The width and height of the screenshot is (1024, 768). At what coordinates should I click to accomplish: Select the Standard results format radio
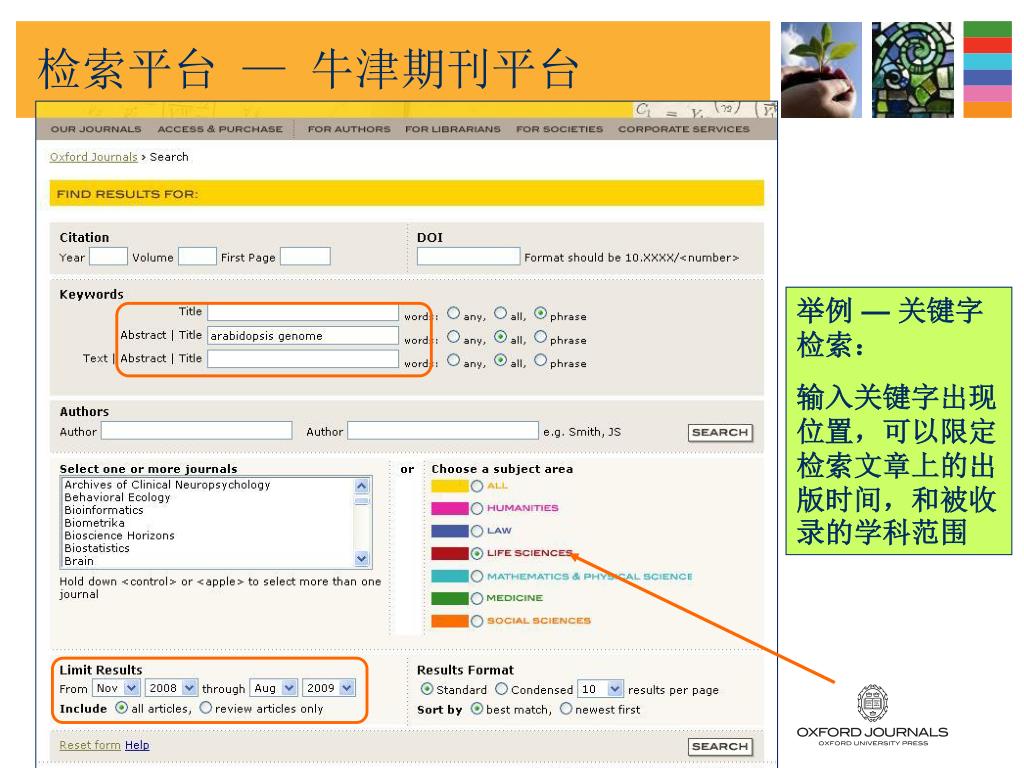pyautogui.click(x=427, y=689)
